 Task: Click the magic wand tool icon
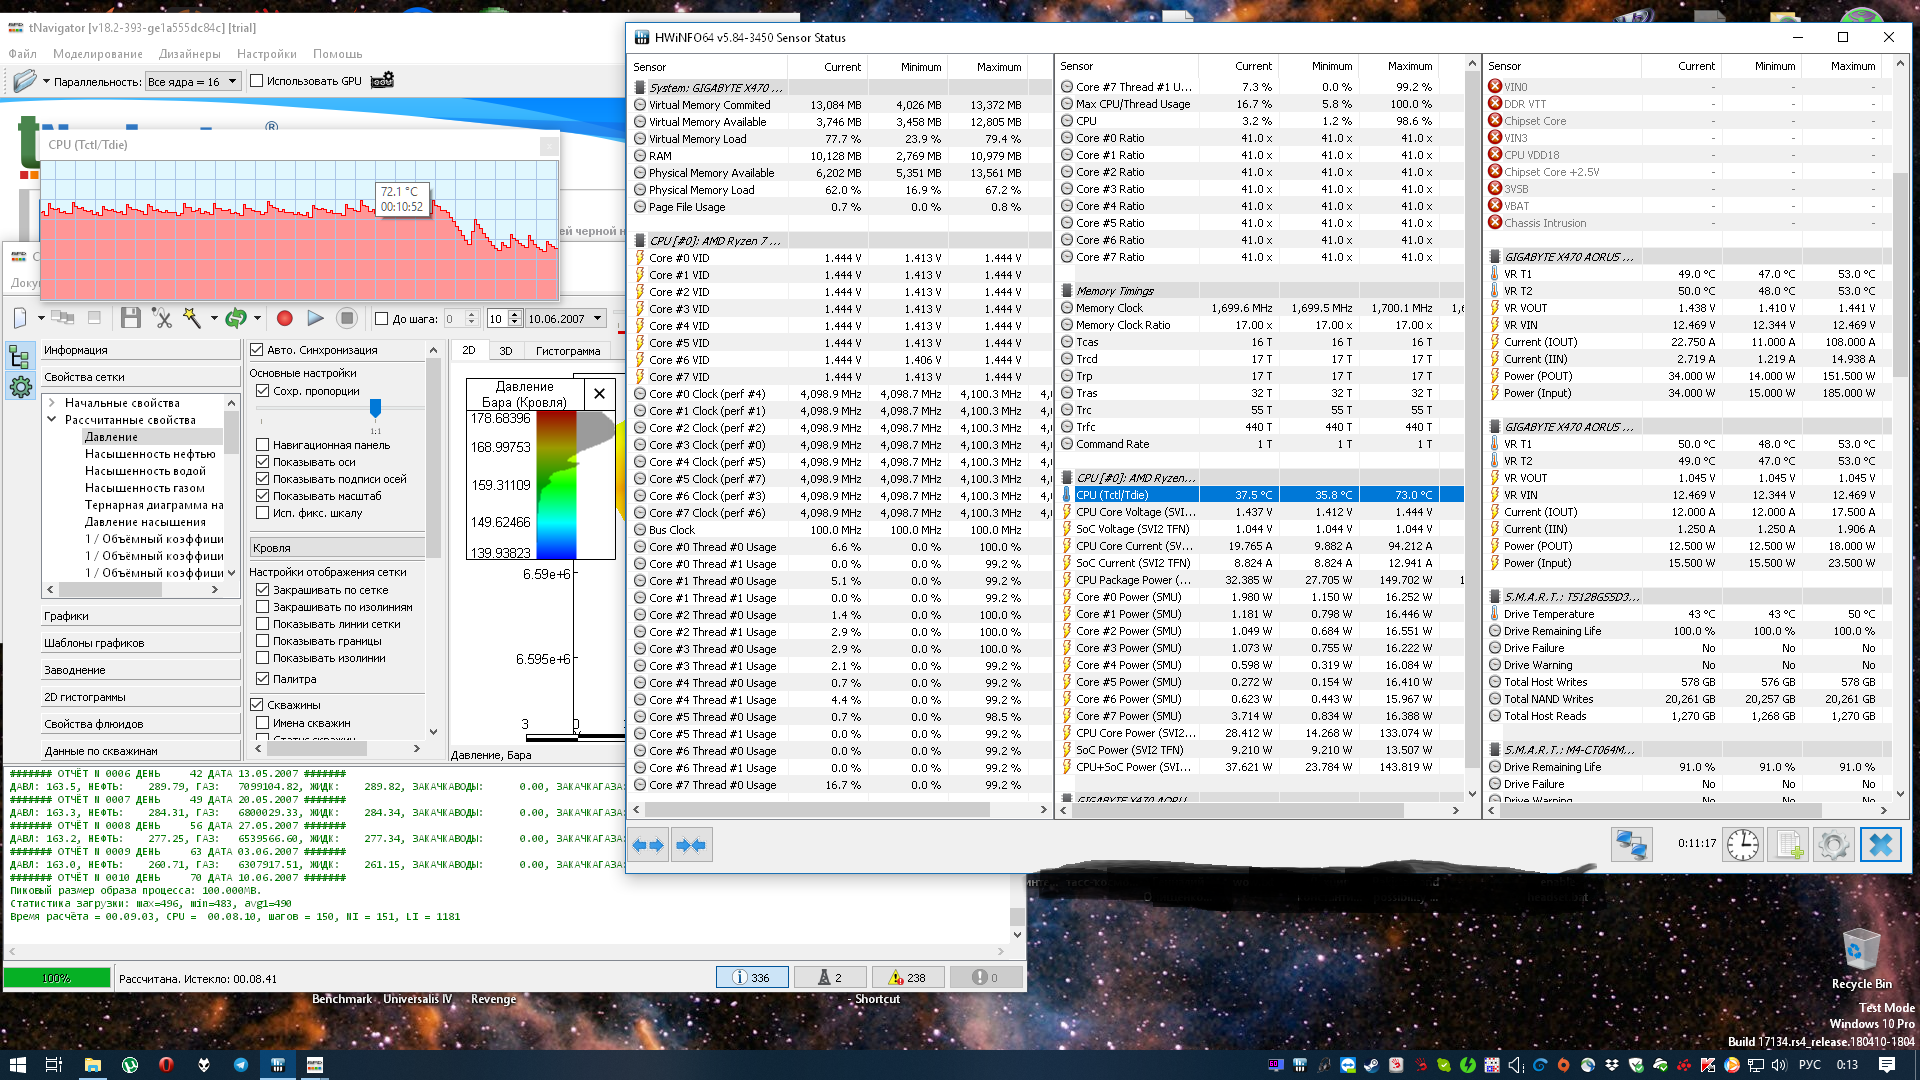pyautogui.click(x=191, y=318)
